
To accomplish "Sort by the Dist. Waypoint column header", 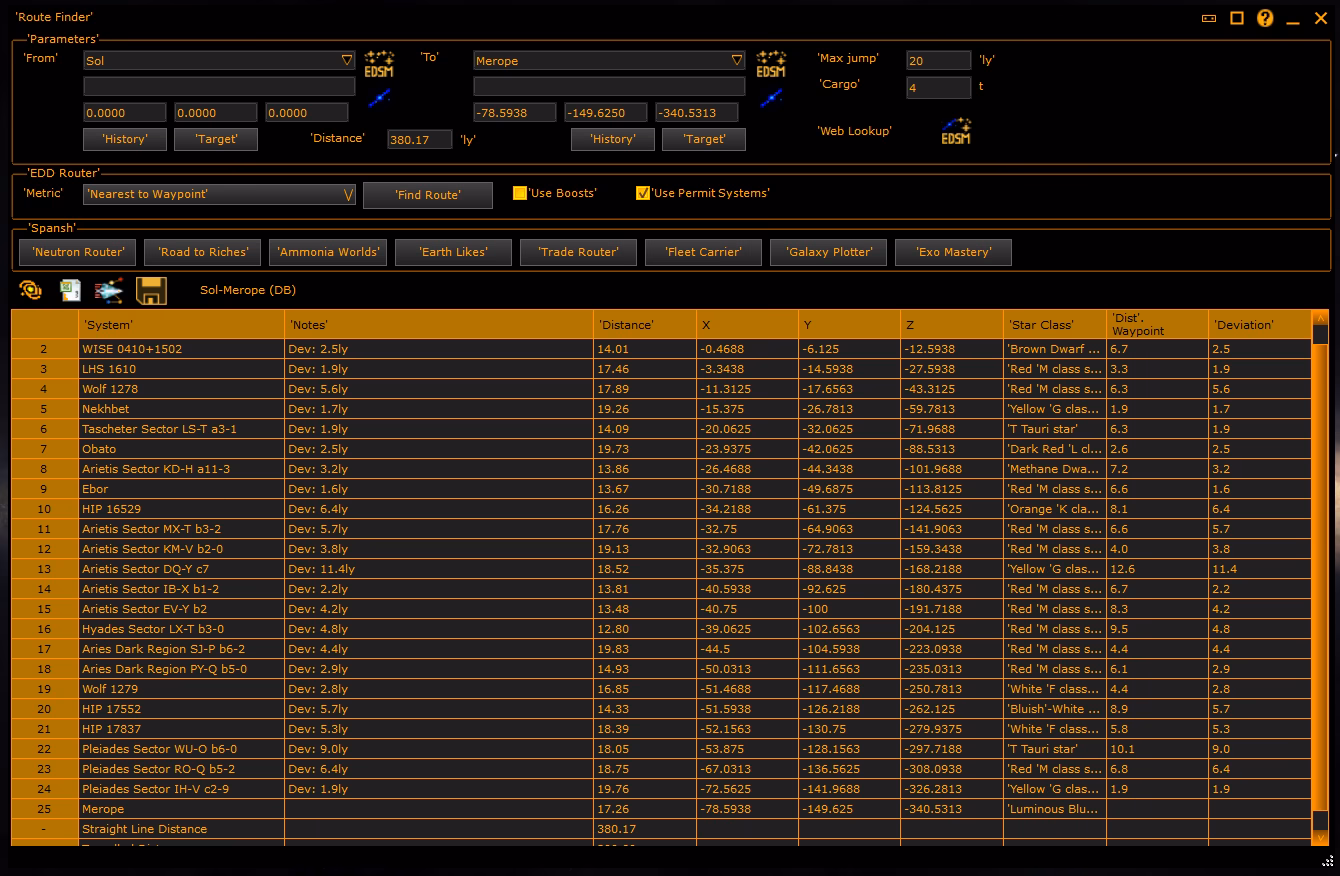I will [x=1157, y=325].
